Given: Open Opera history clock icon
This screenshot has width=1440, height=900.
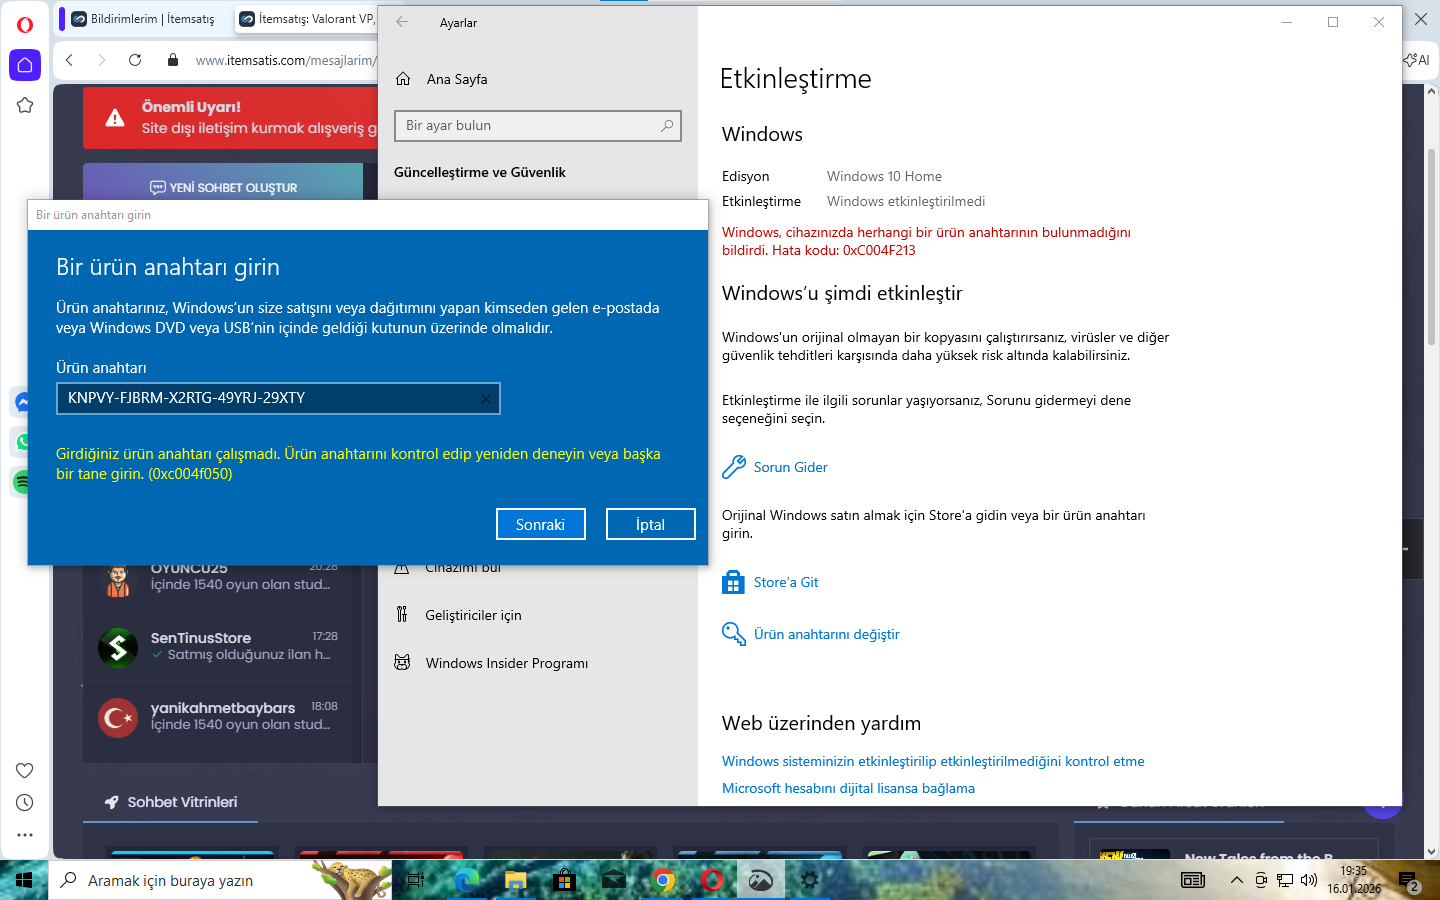Looking at the screenshot, I should tap(25, 802).
